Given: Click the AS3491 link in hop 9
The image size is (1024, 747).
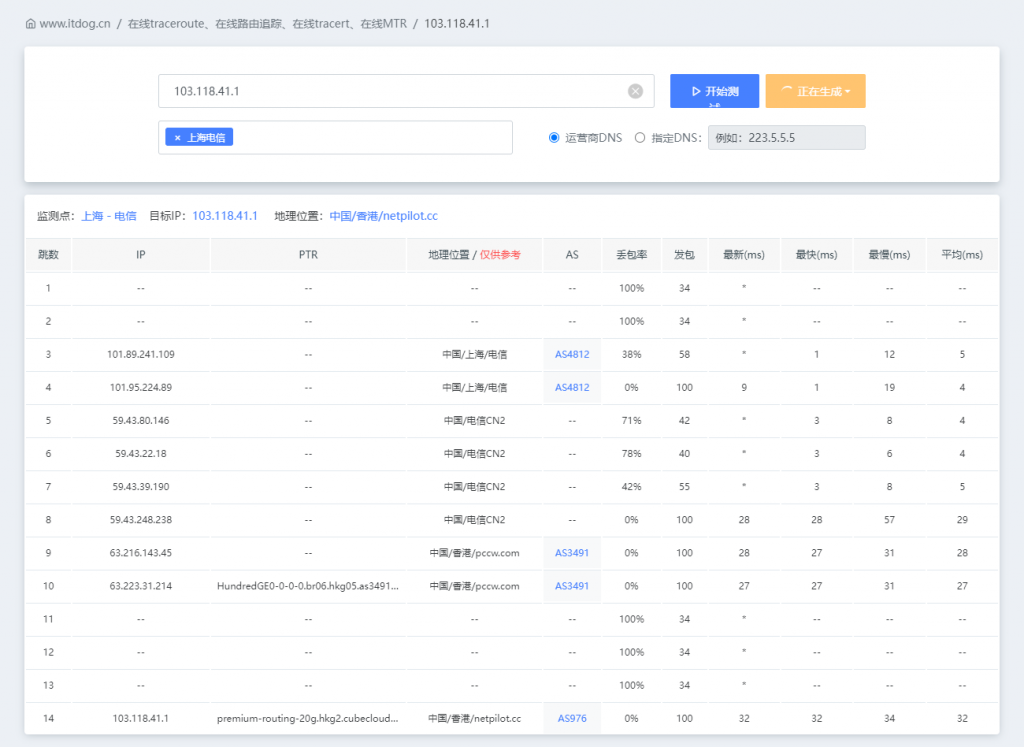Looking at the screenshot, I should 571,552.
